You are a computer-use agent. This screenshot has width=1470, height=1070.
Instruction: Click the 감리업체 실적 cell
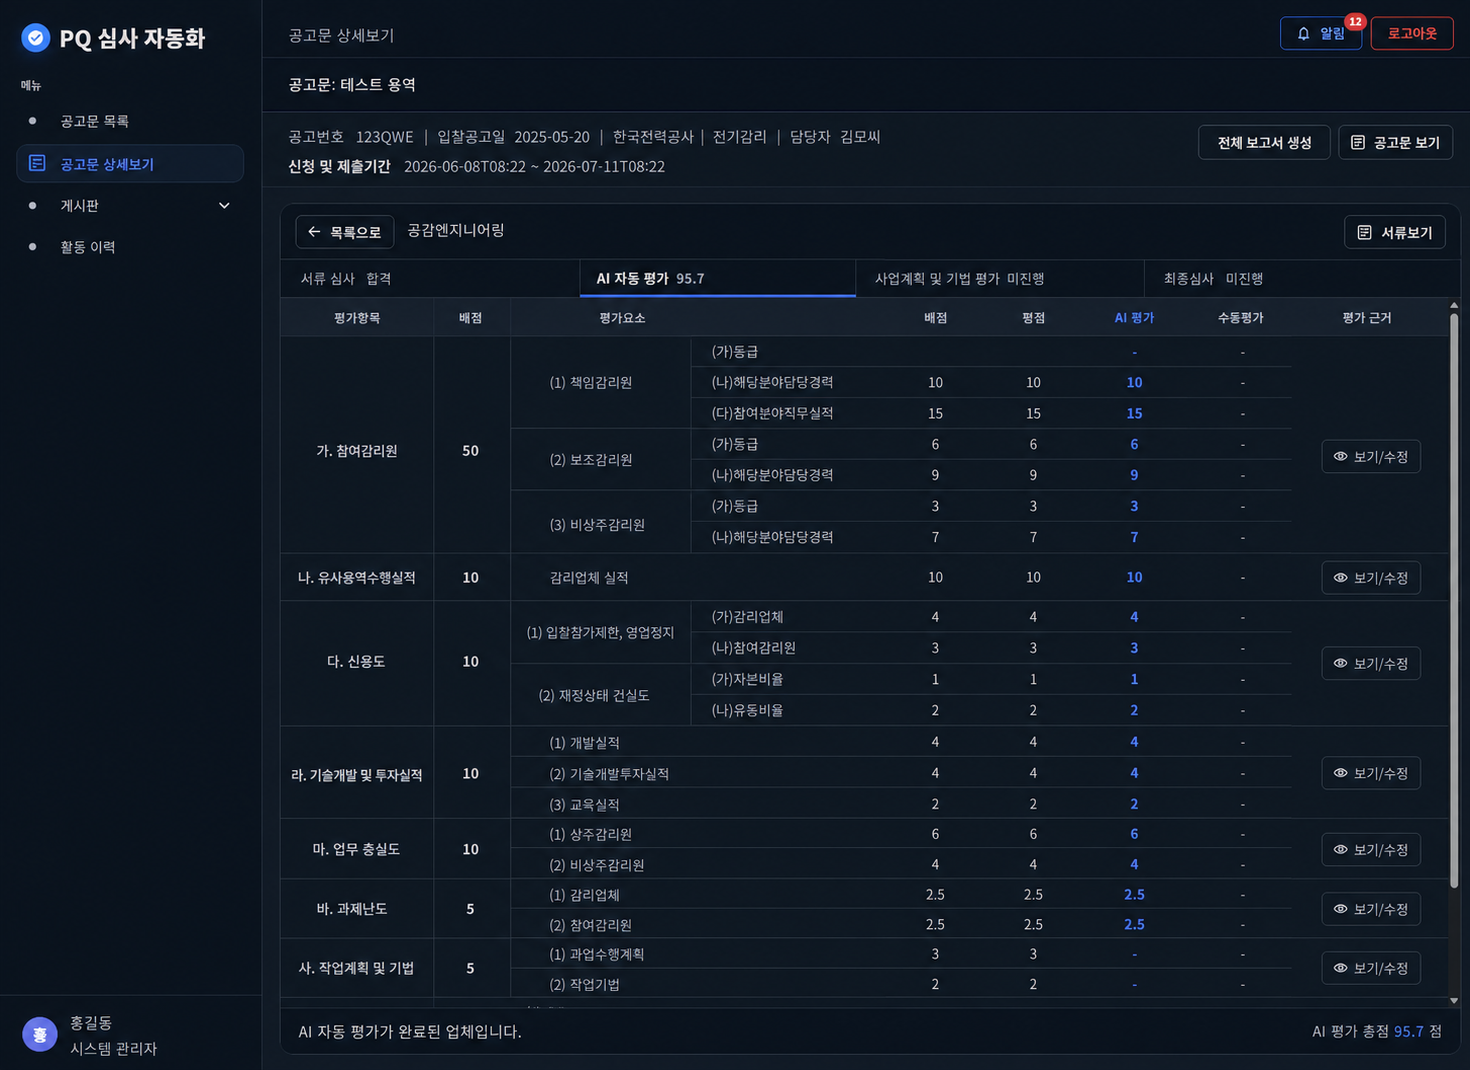pos(589,578)
